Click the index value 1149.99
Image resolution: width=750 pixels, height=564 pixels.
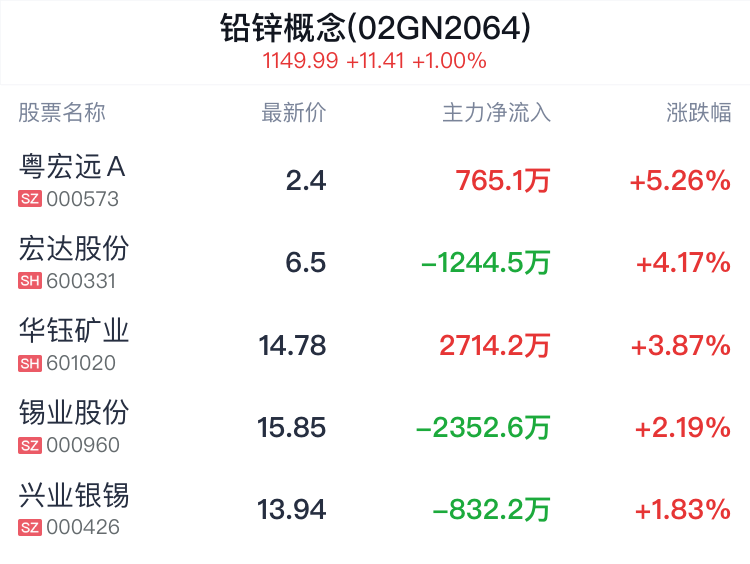[x=300, y=61]
